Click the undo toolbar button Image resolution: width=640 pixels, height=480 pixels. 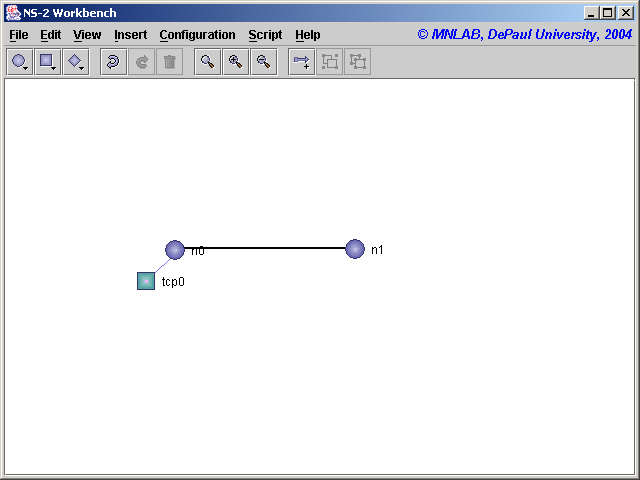(113, 62)
